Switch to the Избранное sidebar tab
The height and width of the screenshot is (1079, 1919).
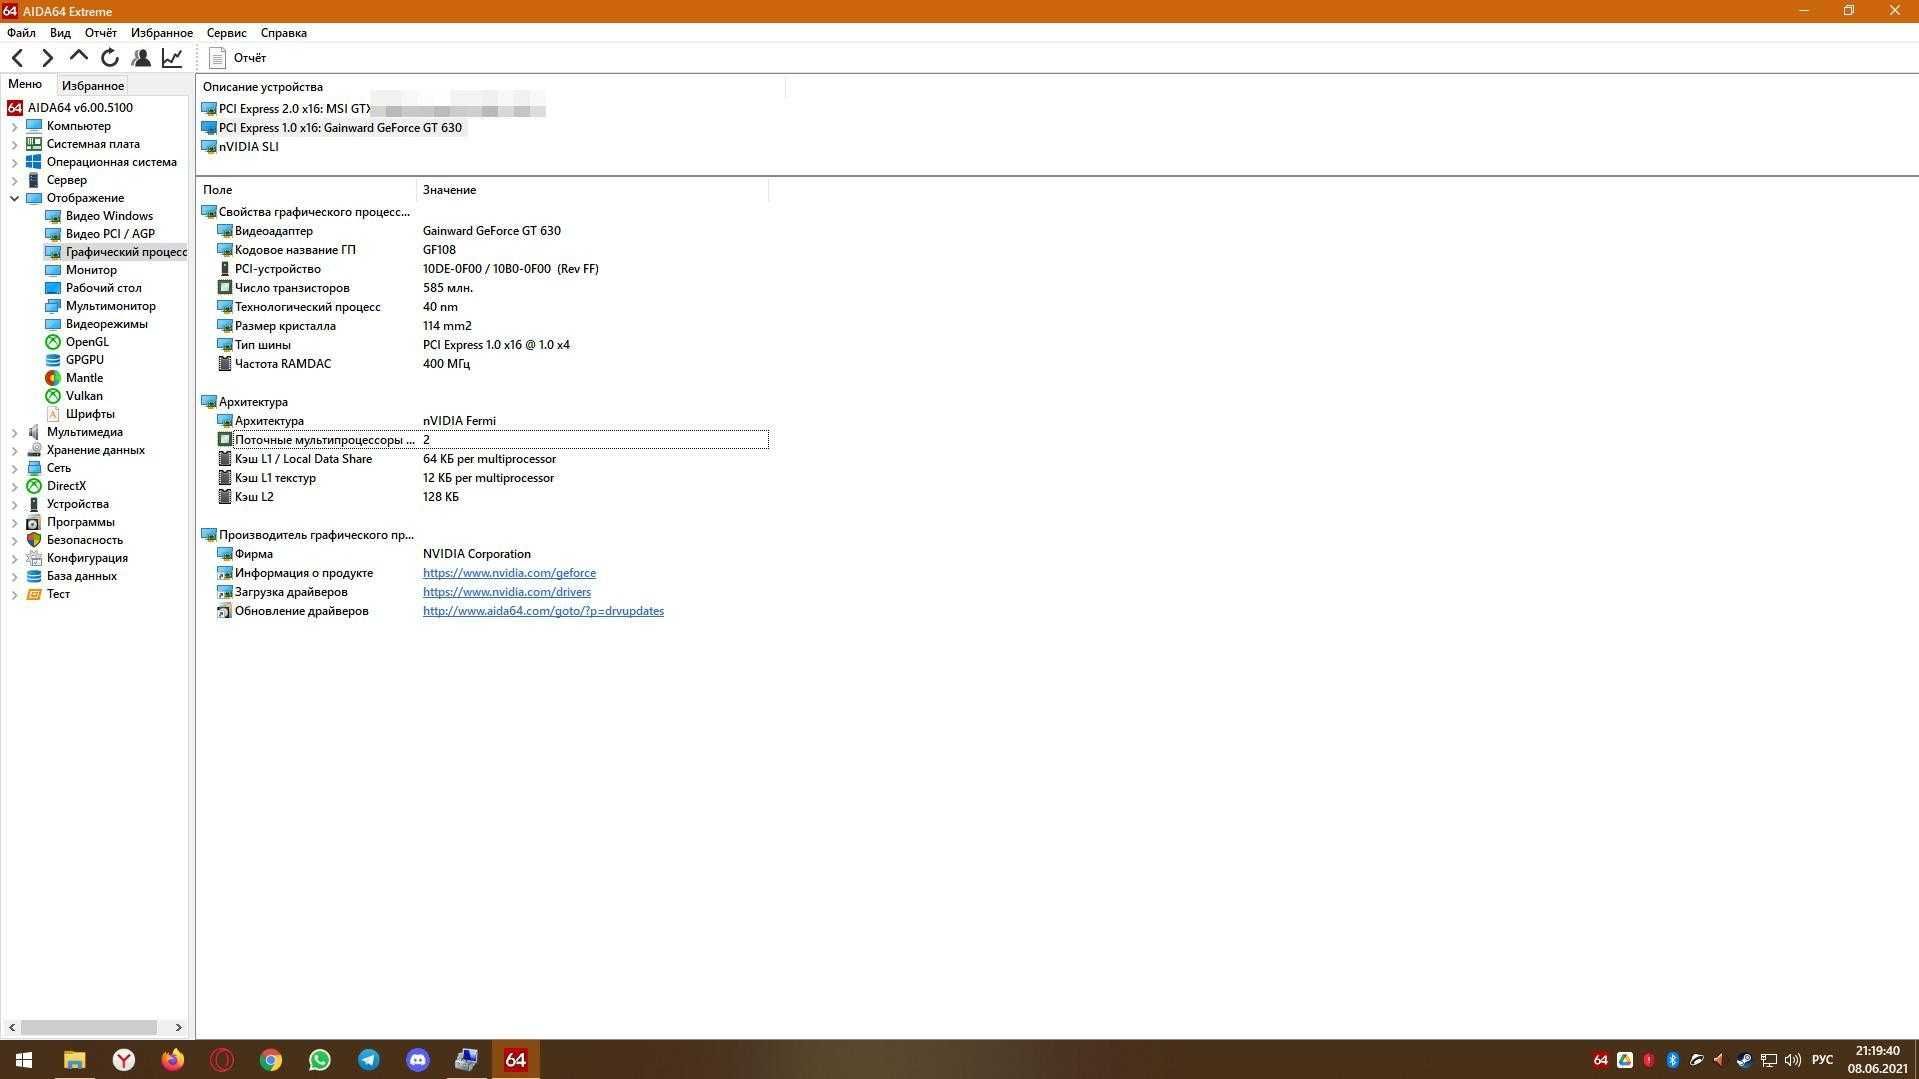[93, 86]
